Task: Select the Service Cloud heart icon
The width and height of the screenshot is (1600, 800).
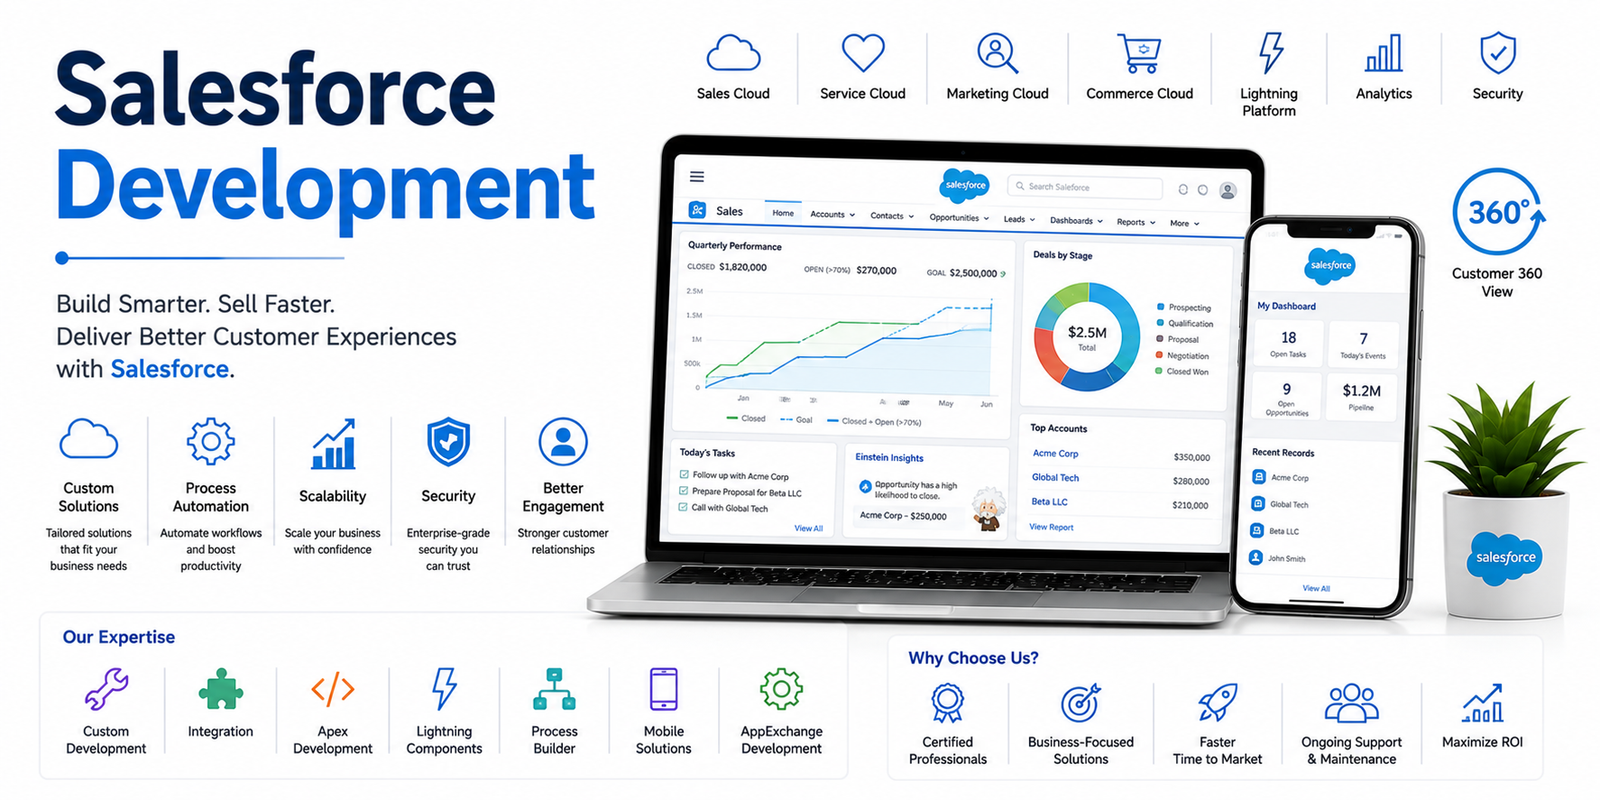Action: pyautogui.click(x=862, y=53)
